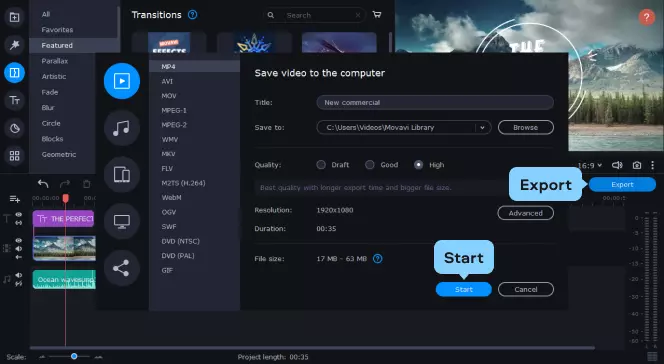Click the blue Start button

pyautogui.click(x=464, y=289)
